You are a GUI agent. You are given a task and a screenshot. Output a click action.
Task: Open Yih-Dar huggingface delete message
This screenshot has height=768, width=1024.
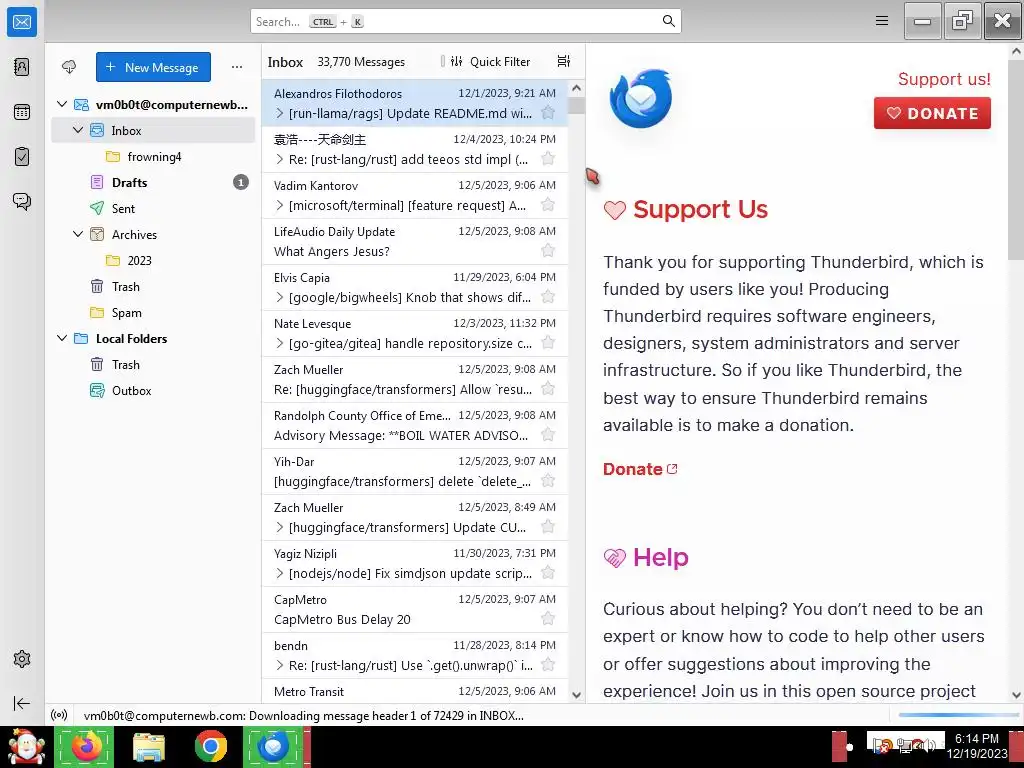point(415,472)
